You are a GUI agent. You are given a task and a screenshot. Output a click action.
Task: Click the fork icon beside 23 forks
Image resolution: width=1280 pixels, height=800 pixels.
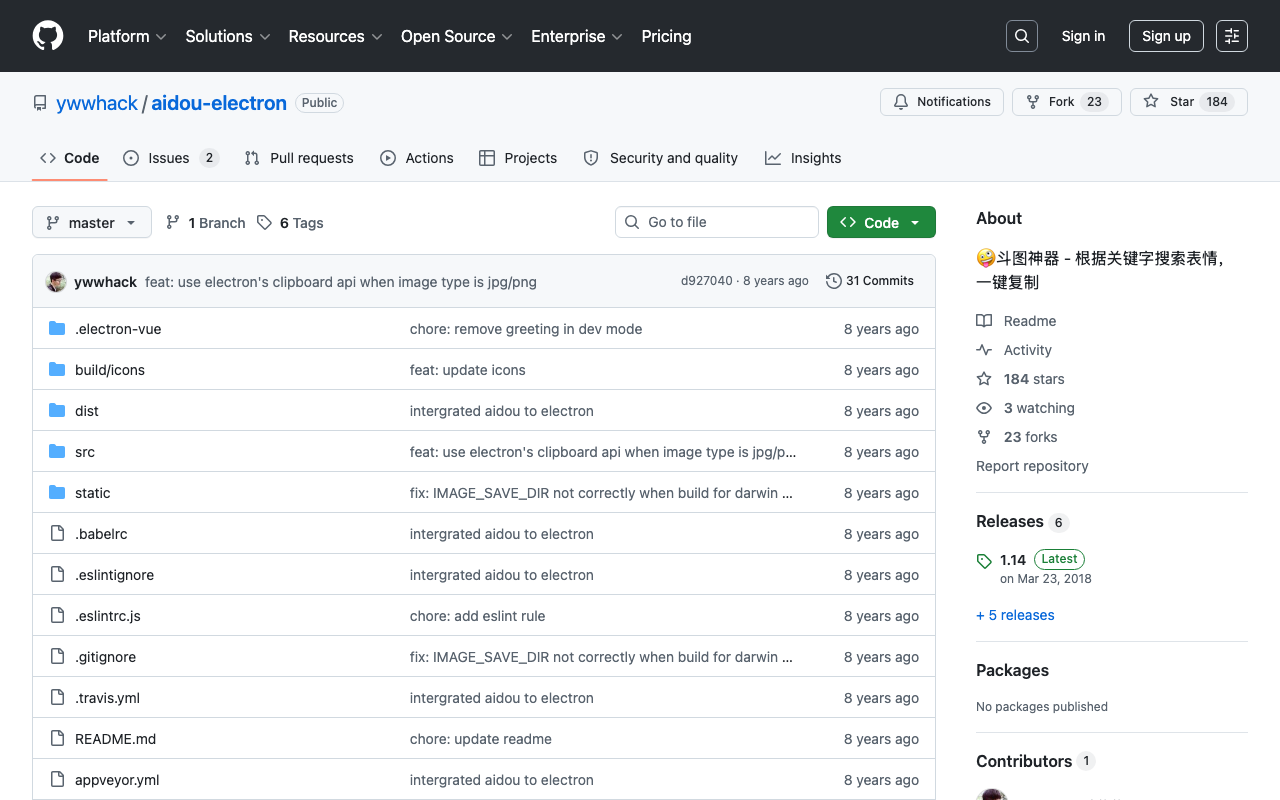(x=984, y=437)
